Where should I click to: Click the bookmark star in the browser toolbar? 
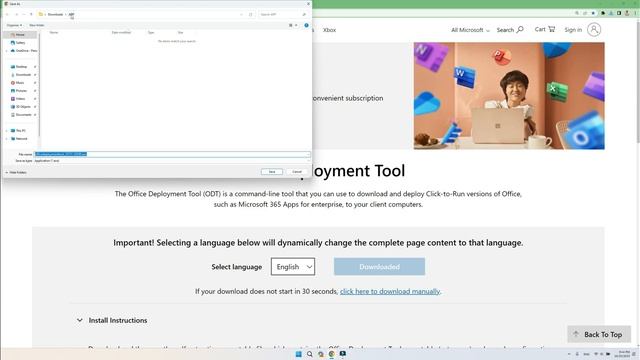coord(593,13)
